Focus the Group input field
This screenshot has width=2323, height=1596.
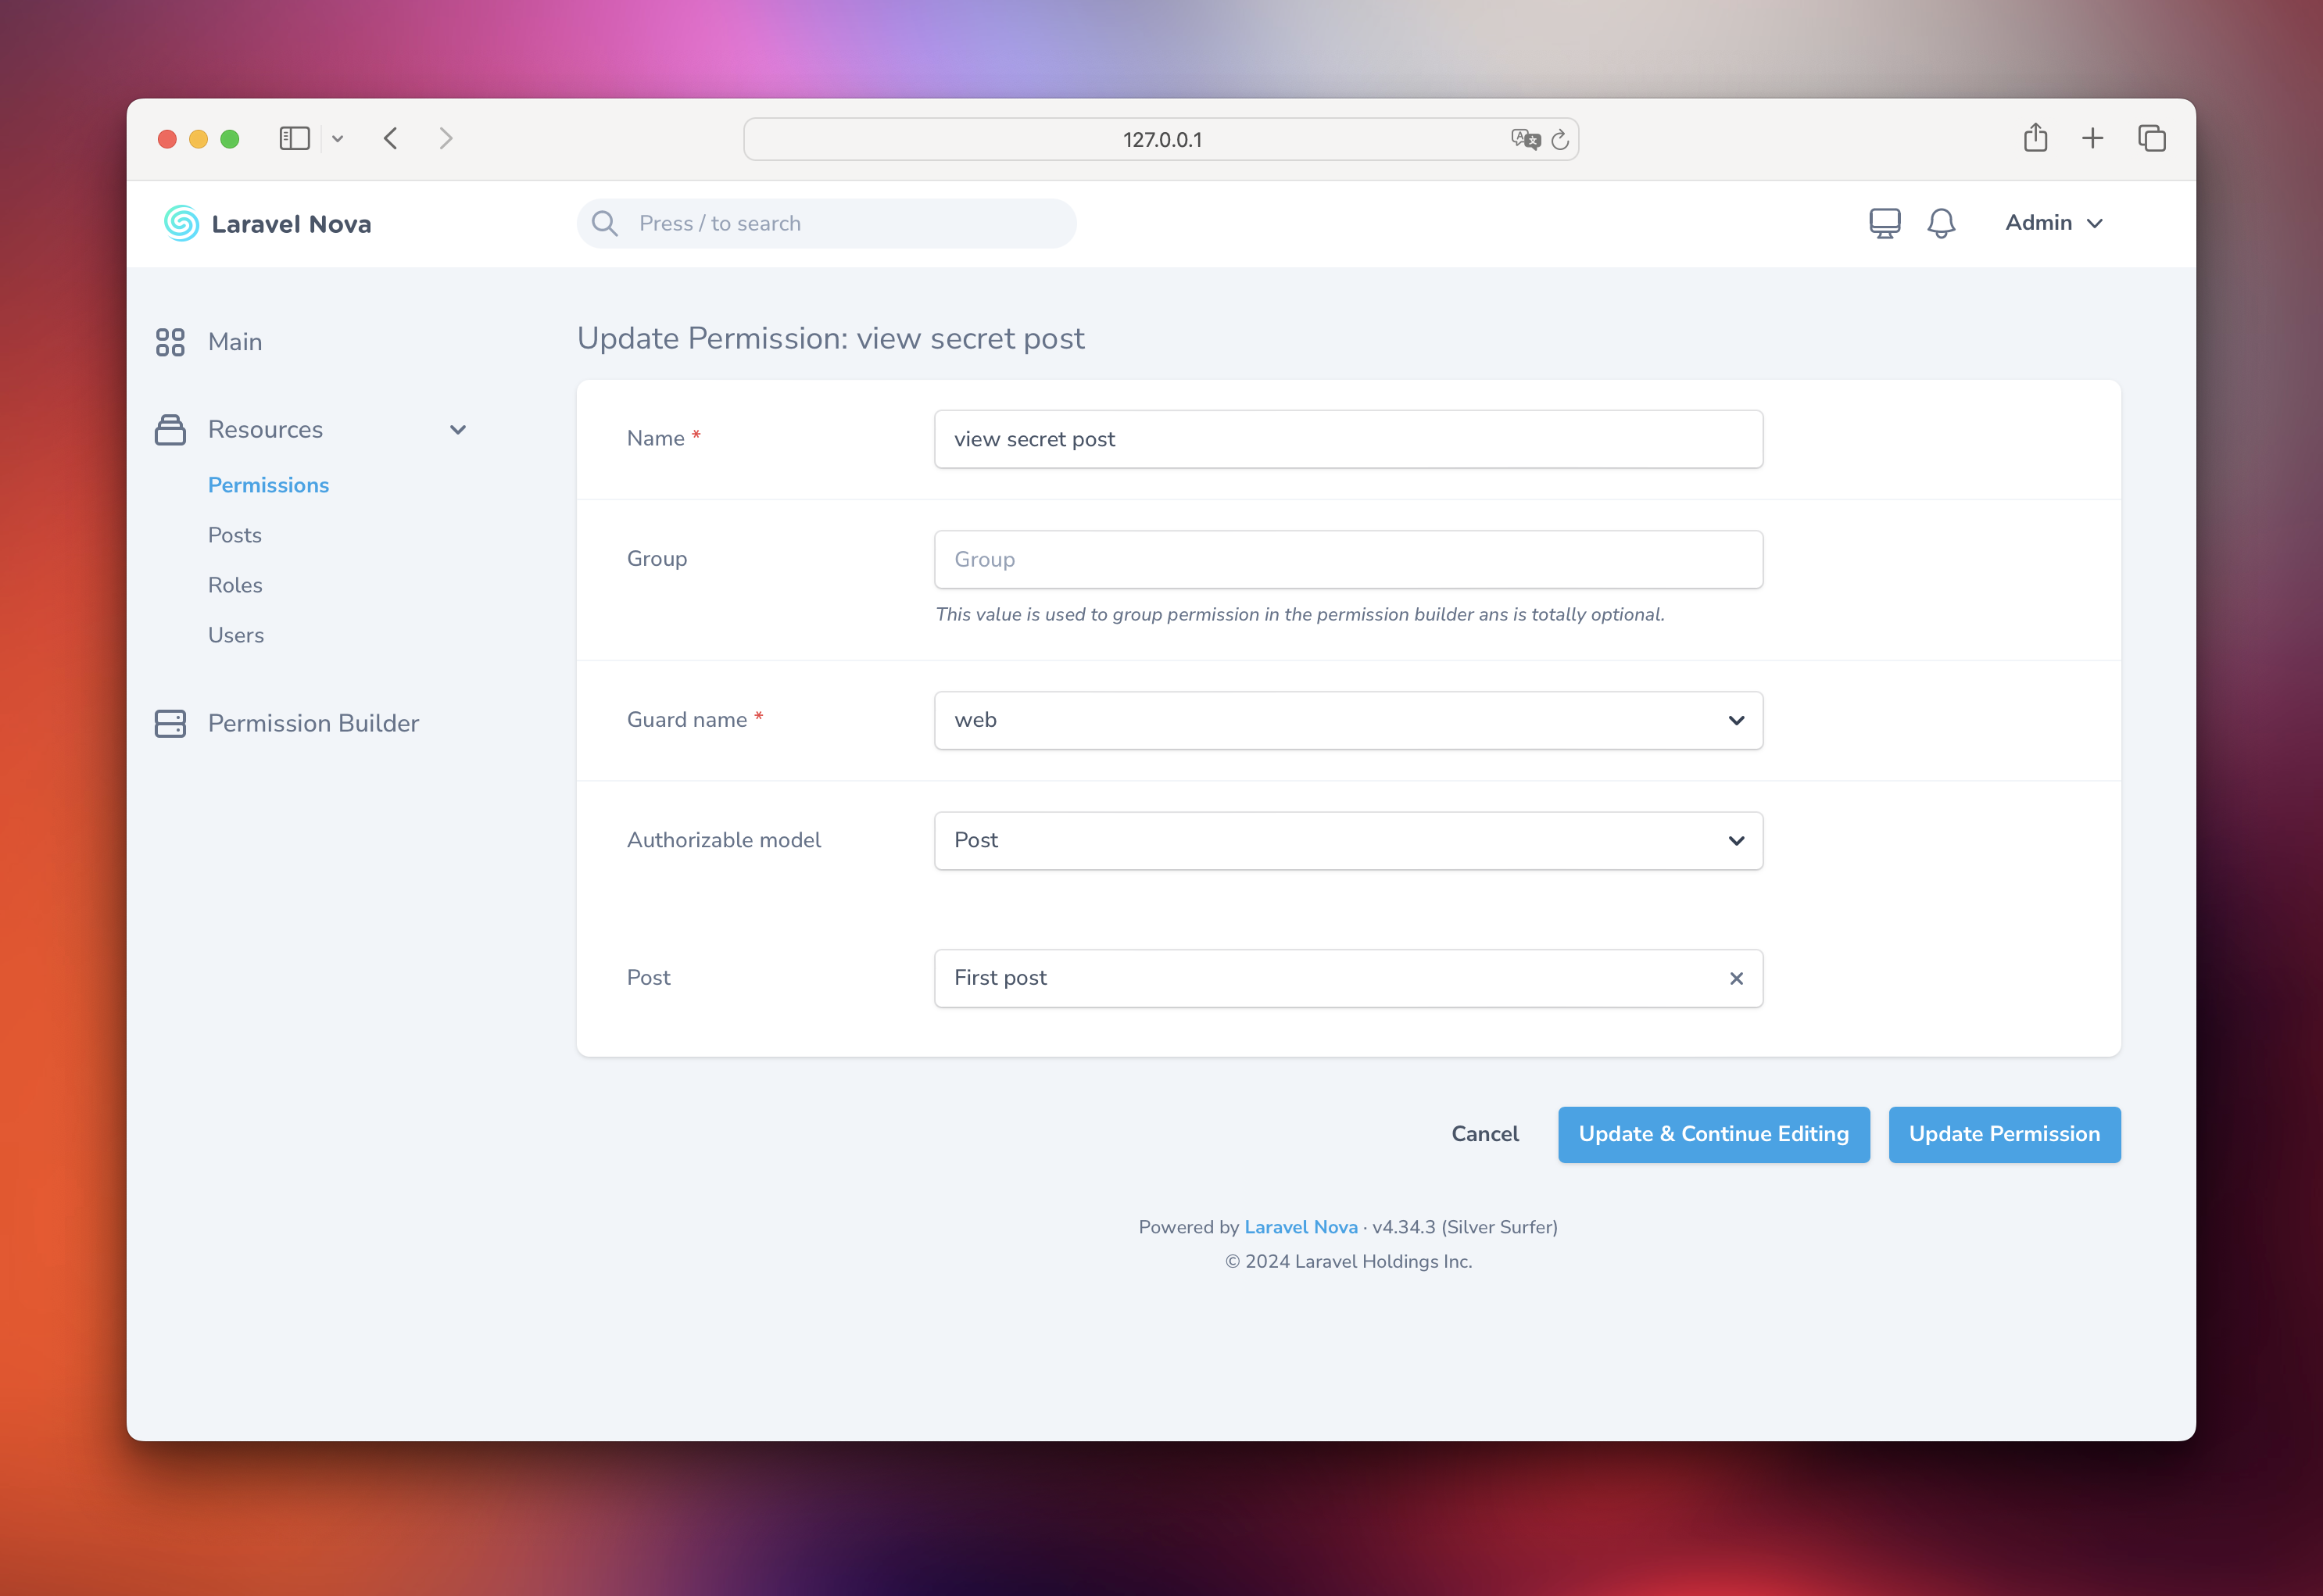tap(1348, 559)
